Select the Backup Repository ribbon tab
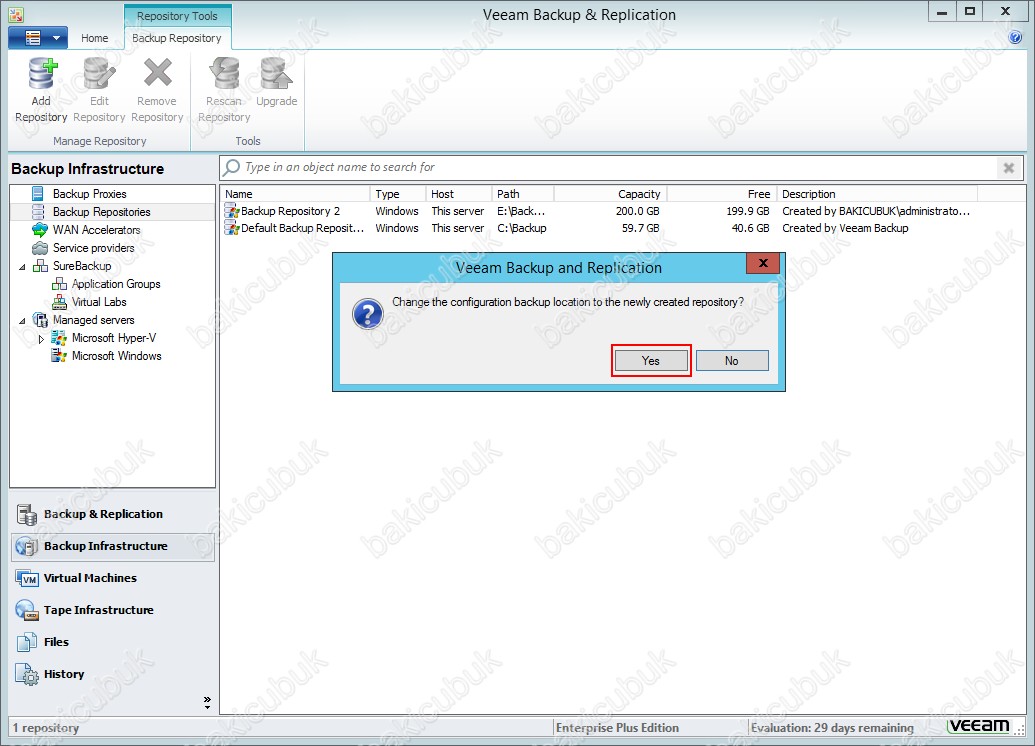This screenshot has width=1035, height=746. coord(176,38)
